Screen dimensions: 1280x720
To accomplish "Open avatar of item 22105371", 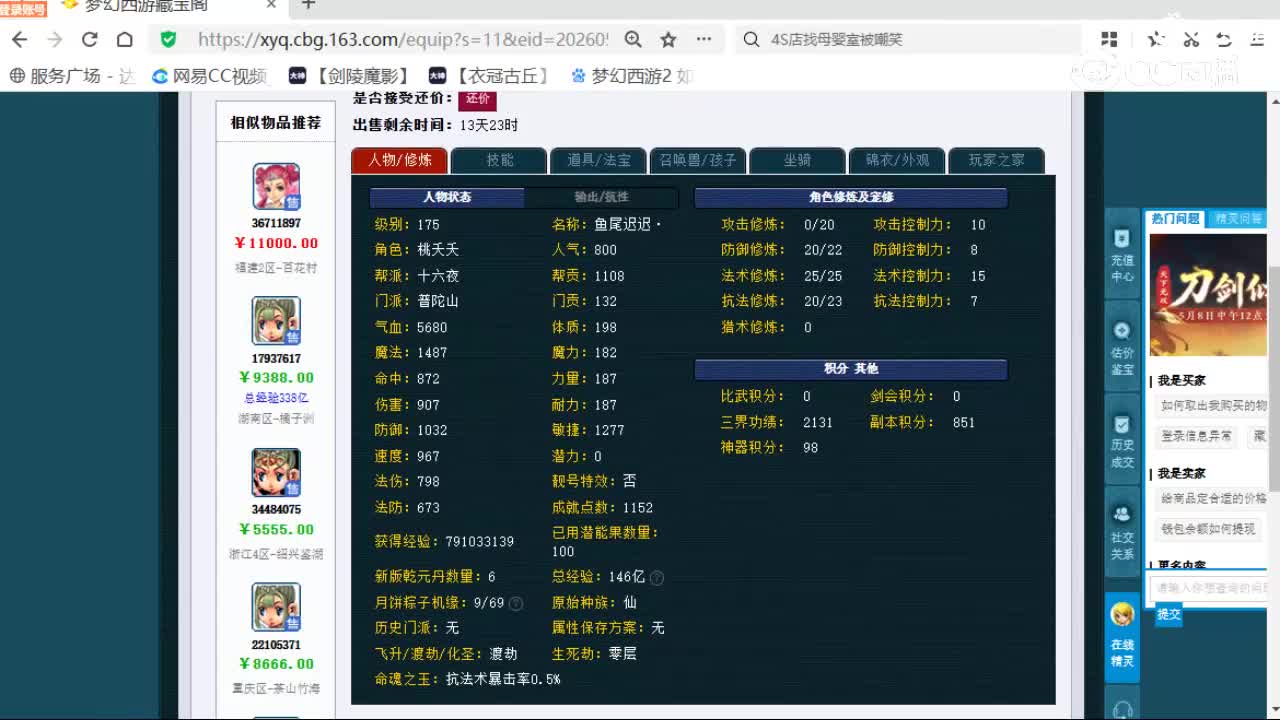I will point(276,608).
